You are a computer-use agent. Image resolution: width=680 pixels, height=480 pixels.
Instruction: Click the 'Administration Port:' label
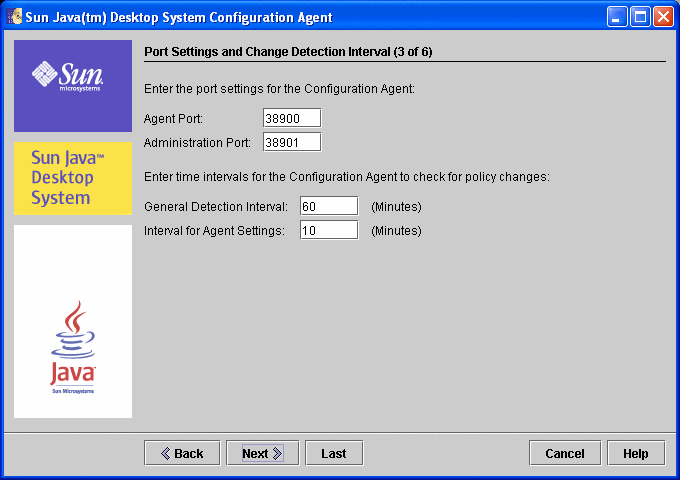(197, 143)
